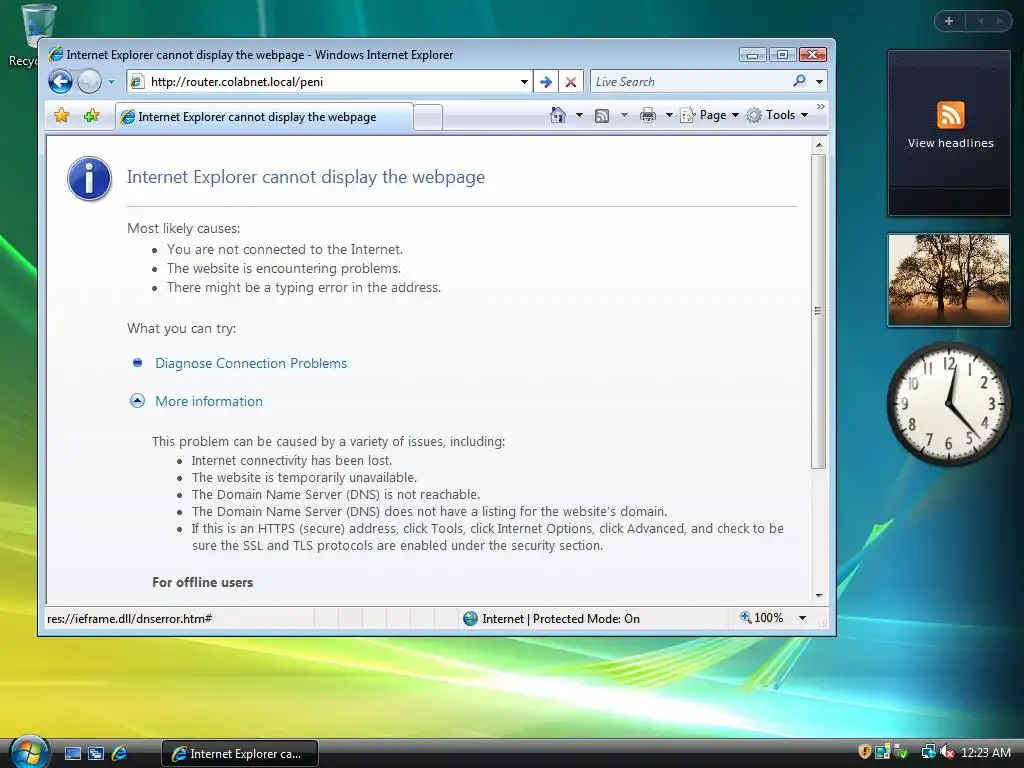Image resolution: width=1024 pixels, height=768 pixels.
Task: Click the tree slideshow gadget picture
Action: (949, 280)
